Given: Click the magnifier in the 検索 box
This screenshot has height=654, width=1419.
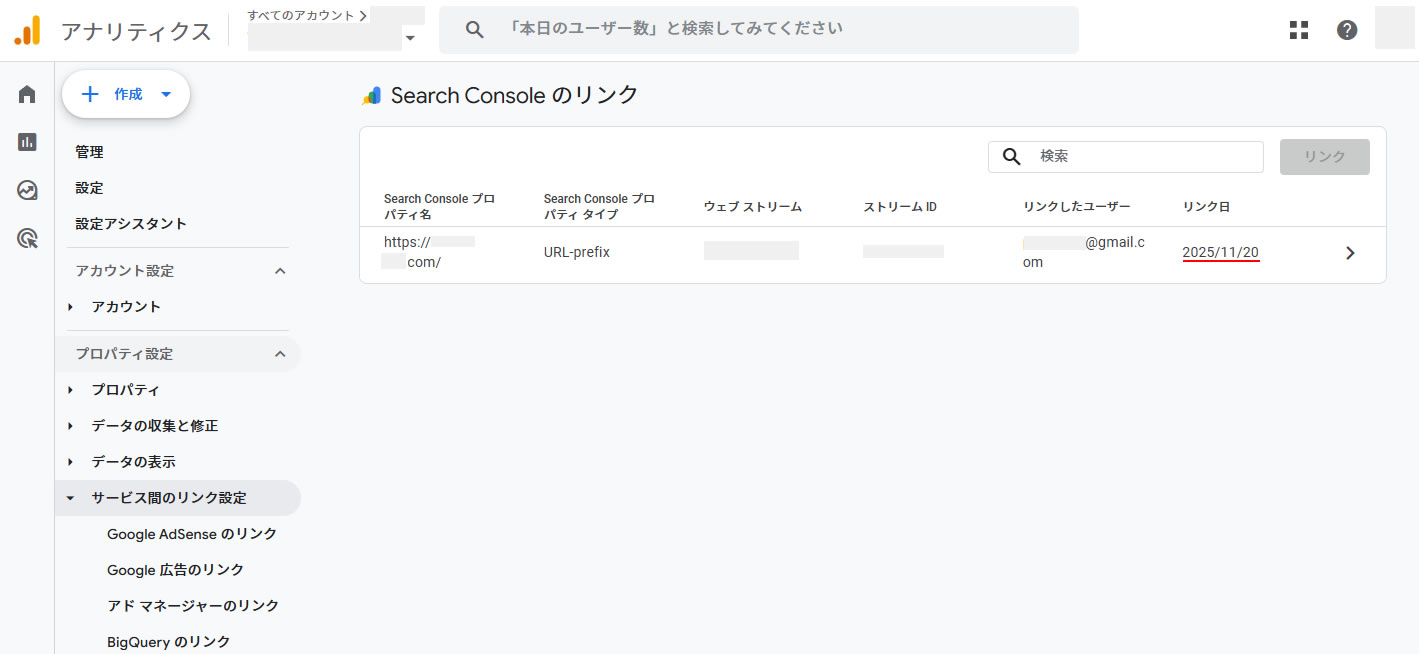Looking at the screenshot, I should (x=1011, y=157).
